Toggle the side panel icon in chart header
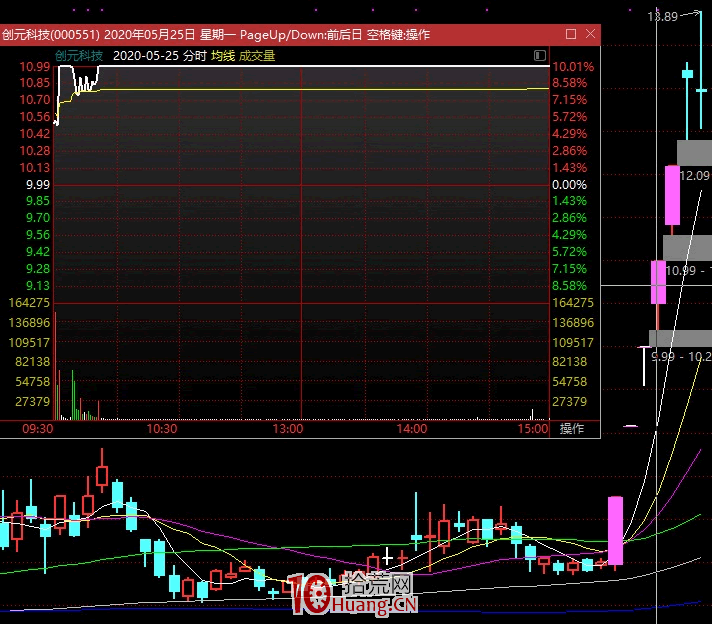The image size is (712, 624). [539, 55]
